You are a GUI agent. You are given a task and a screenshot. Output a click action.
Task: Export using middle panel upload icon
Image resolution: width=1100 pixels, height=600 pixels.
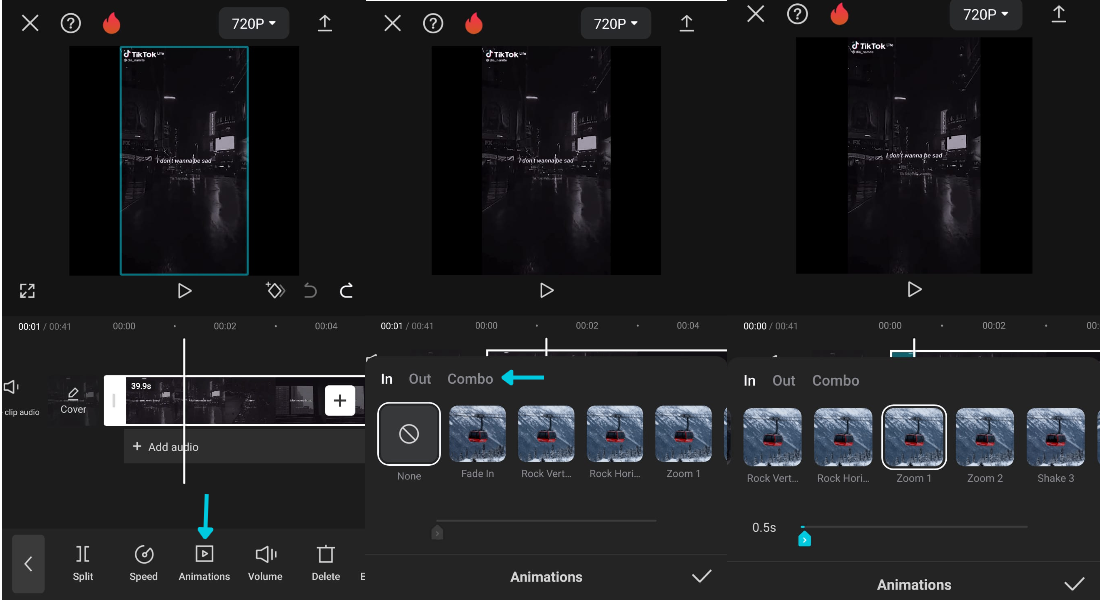(687, 23)
